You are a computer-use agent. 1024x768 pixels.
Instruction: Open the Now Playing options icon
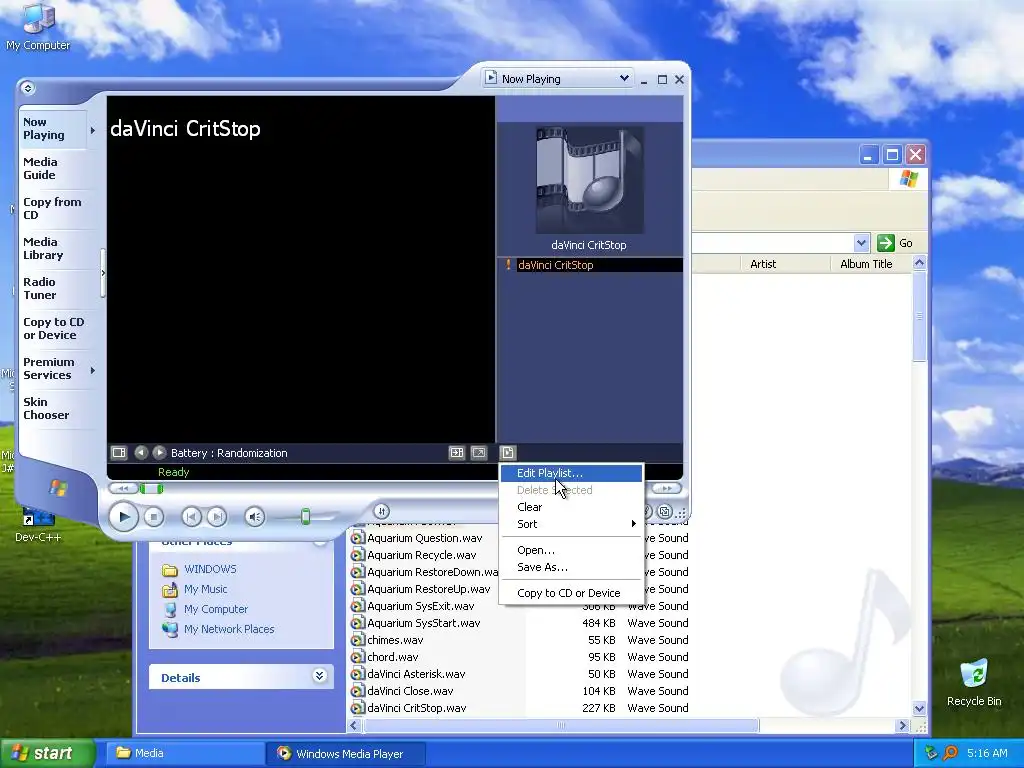119,453
